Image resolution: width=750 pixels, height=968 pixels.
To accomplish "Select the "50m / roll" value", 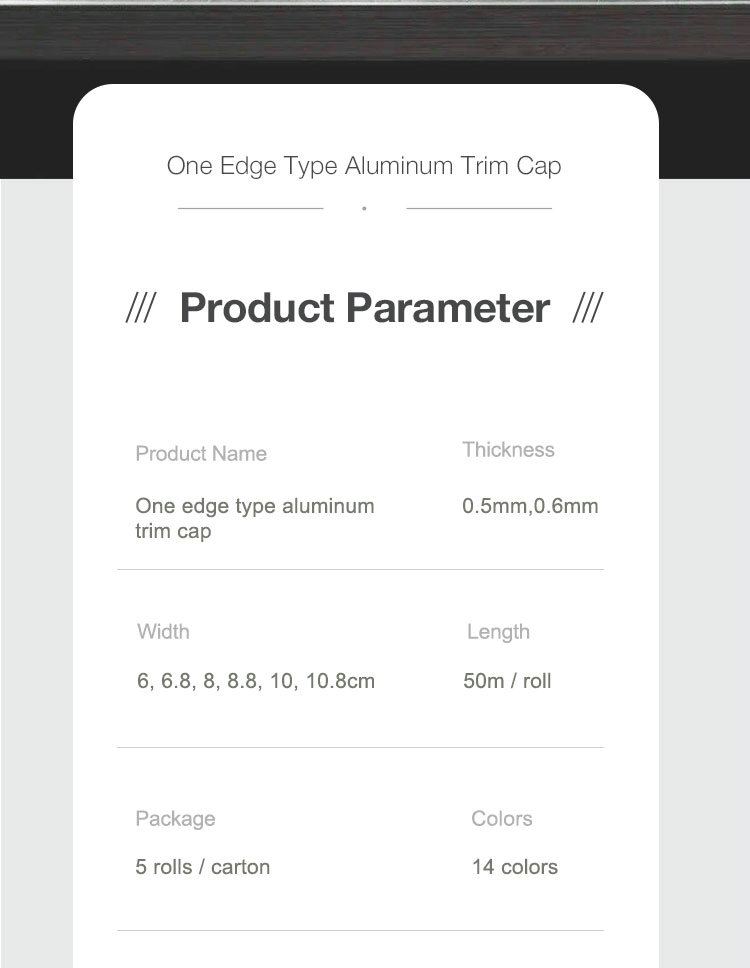I will click(x=507, y=682).
